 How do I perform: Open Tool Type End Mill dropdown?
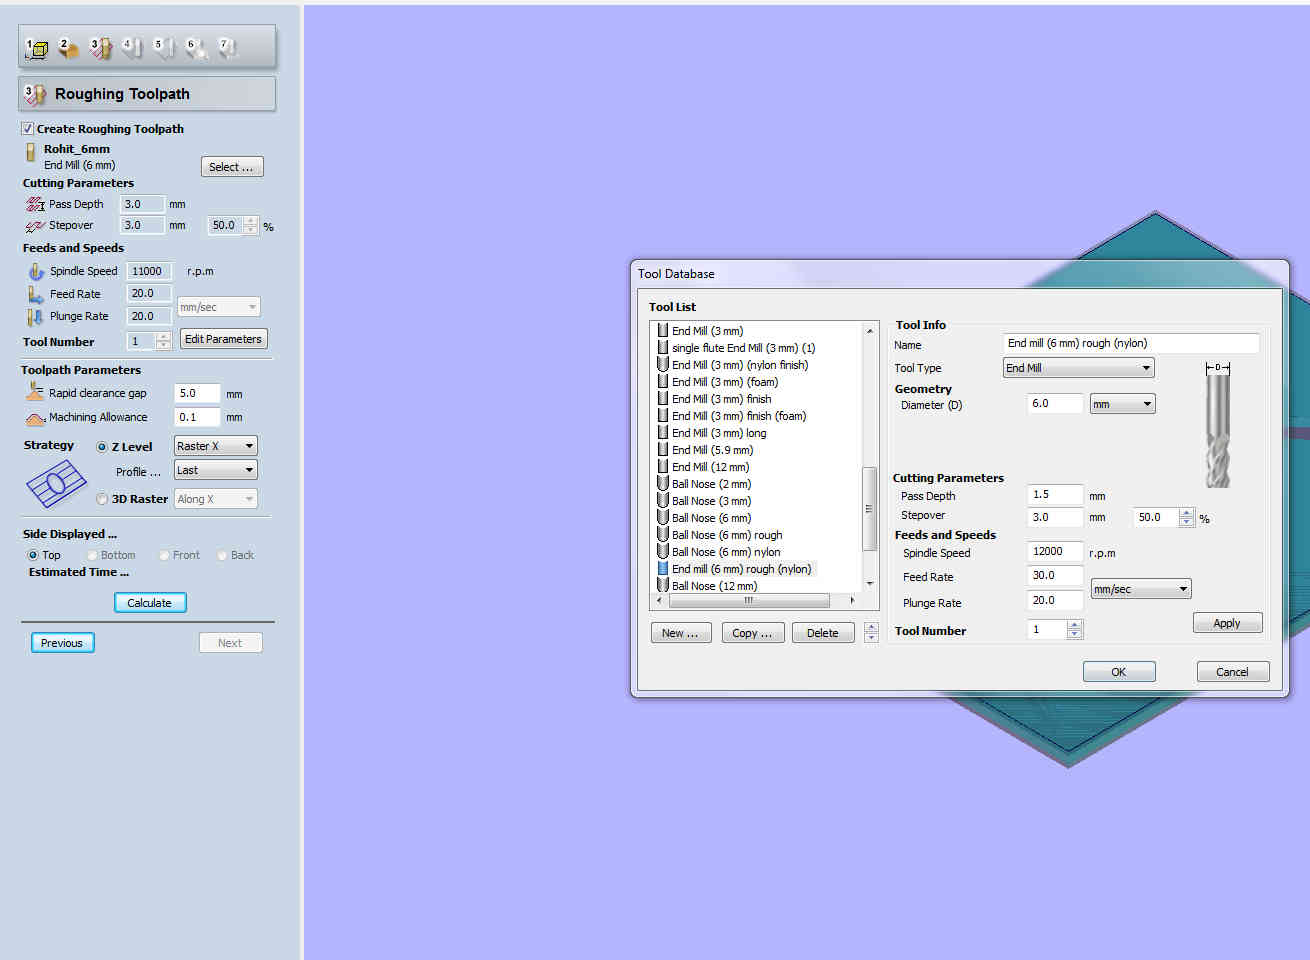(1078, 368)
